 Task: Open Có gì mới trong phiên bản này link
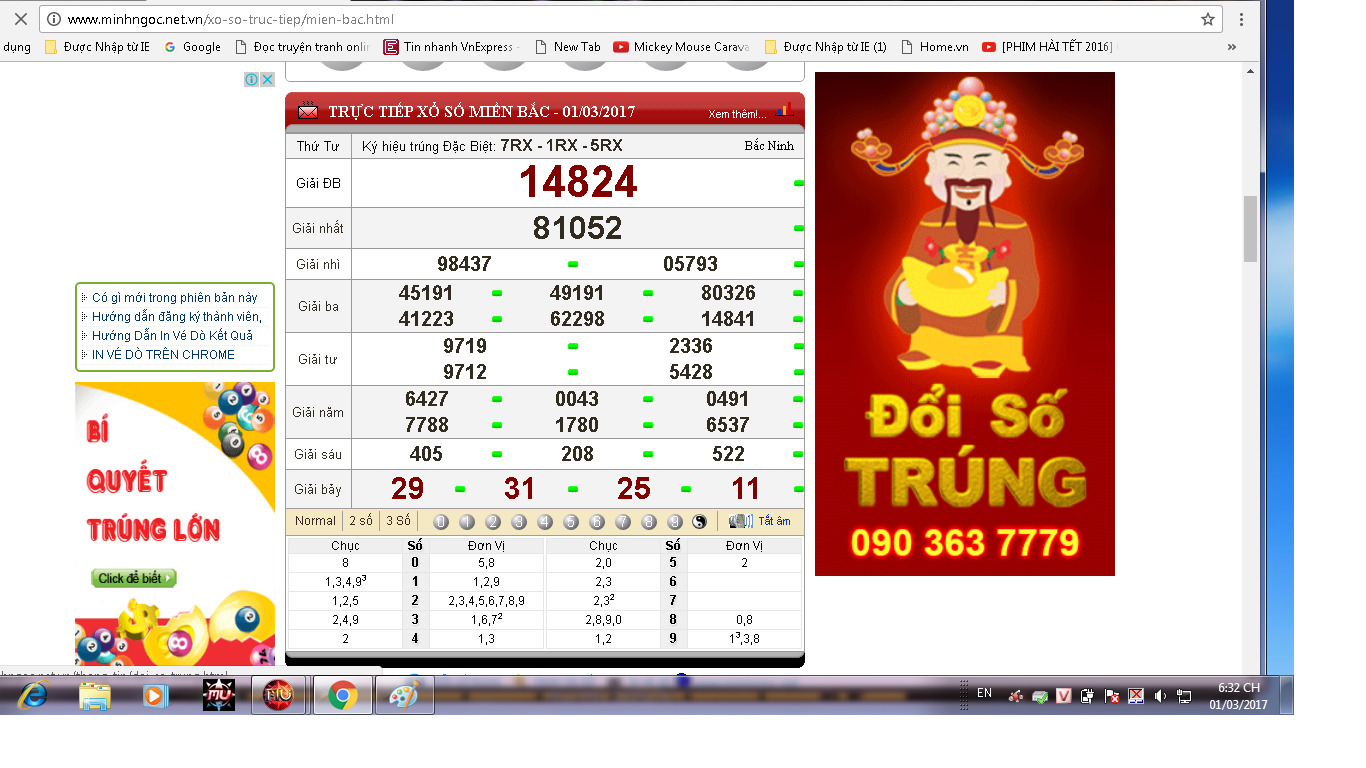pos(175,298)
